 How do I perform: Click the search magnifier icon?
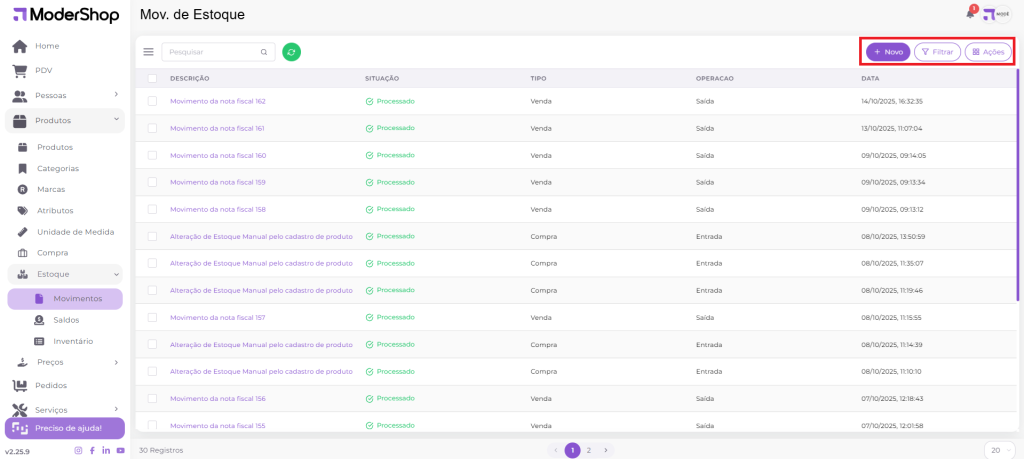[264, 52]
